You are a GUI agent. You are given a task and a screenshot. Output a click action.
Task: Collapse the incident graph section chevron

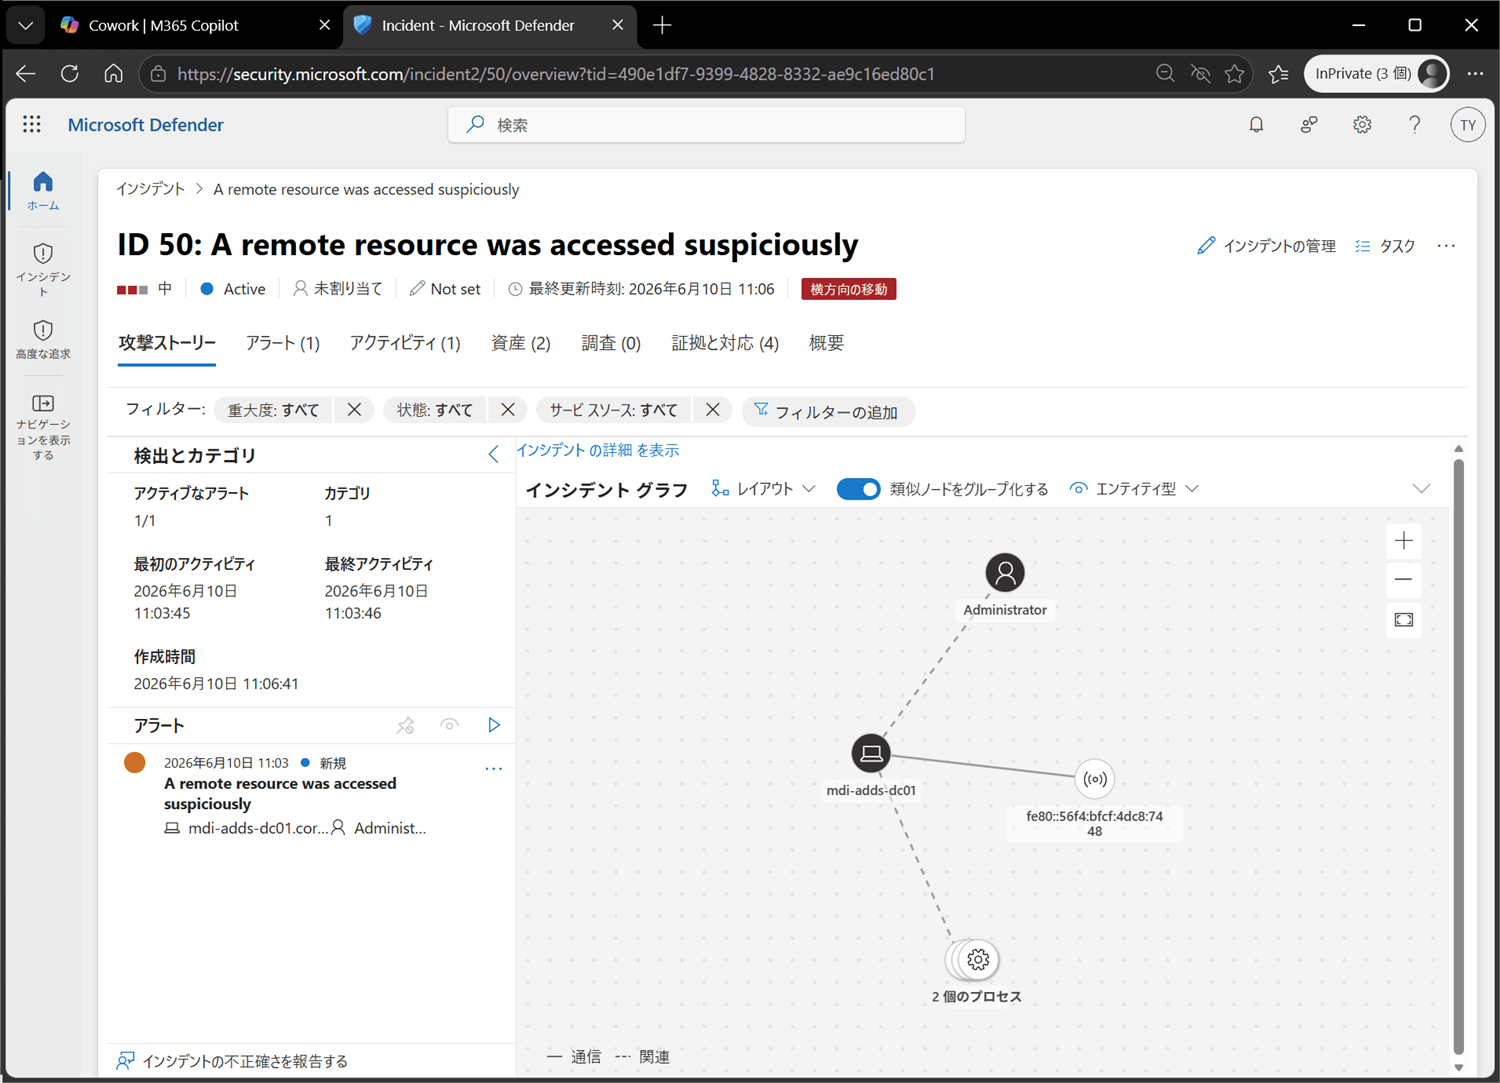pyautogui.click(x=1421, y=489)
